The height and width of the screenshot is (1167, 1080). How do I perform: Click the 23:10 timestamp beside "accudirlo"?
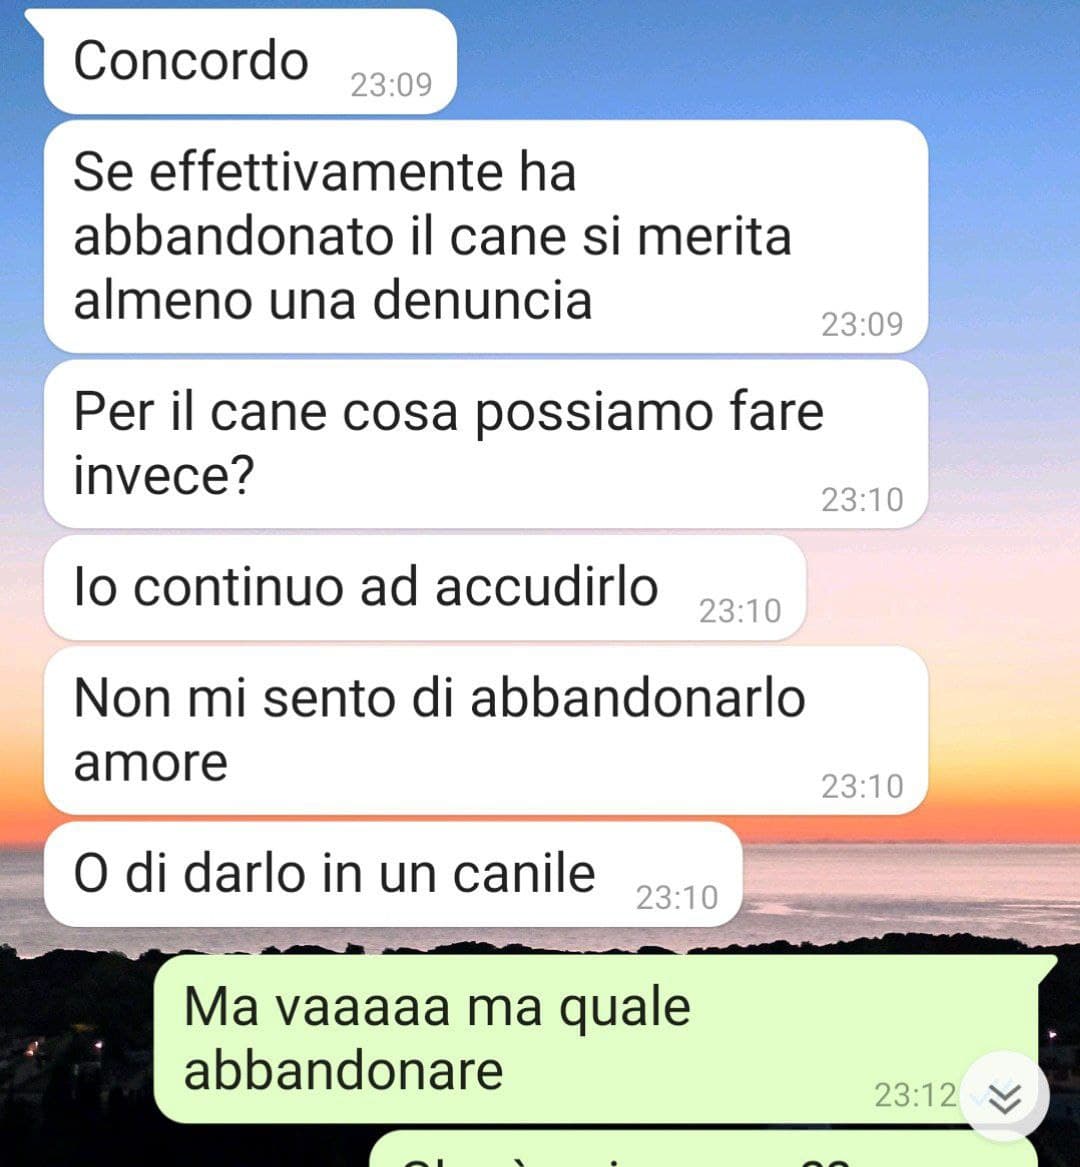(740, 611)
